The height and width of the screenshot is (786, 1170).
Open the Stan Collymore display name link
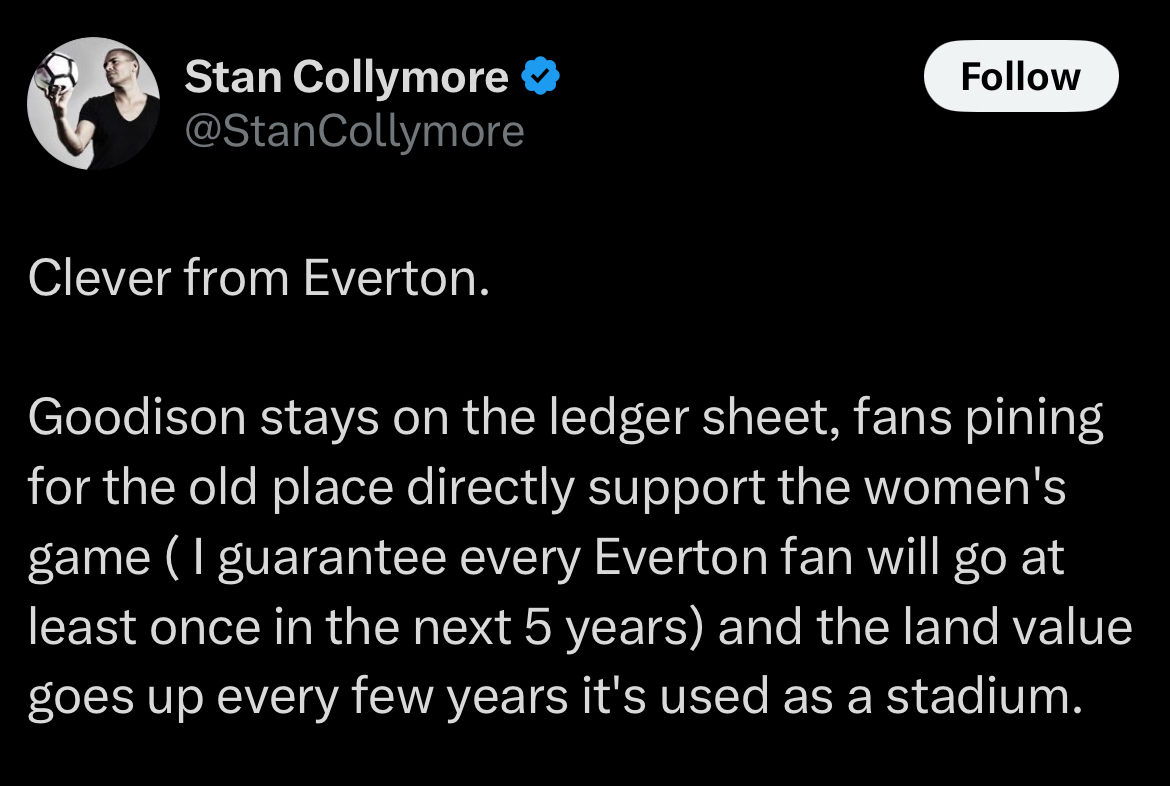coord(346,78)
